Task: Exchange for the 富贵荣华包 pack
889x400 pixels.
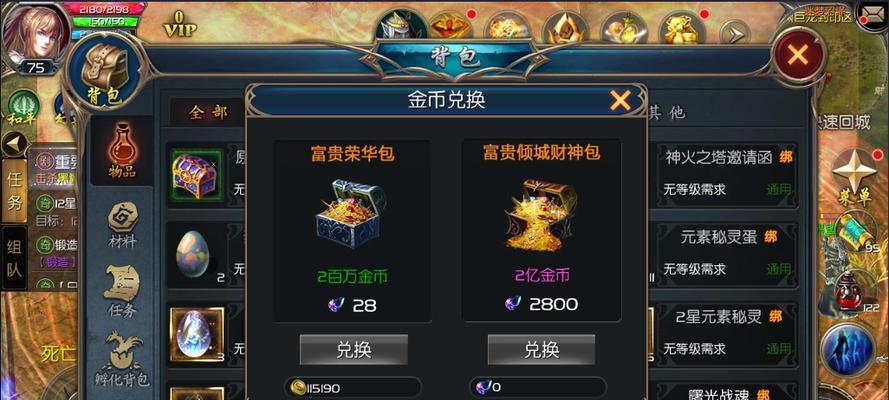Action: (x=354, y=350)
